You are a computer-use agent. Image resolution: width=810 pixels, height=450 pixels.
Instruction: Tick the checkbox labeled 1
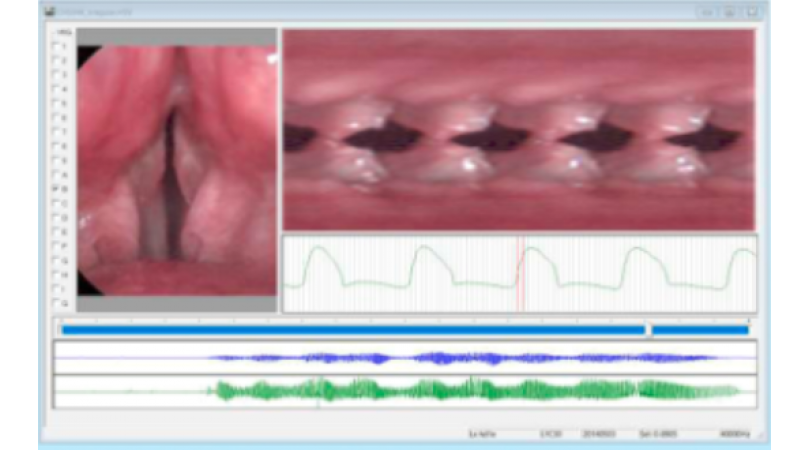[54, 46]
